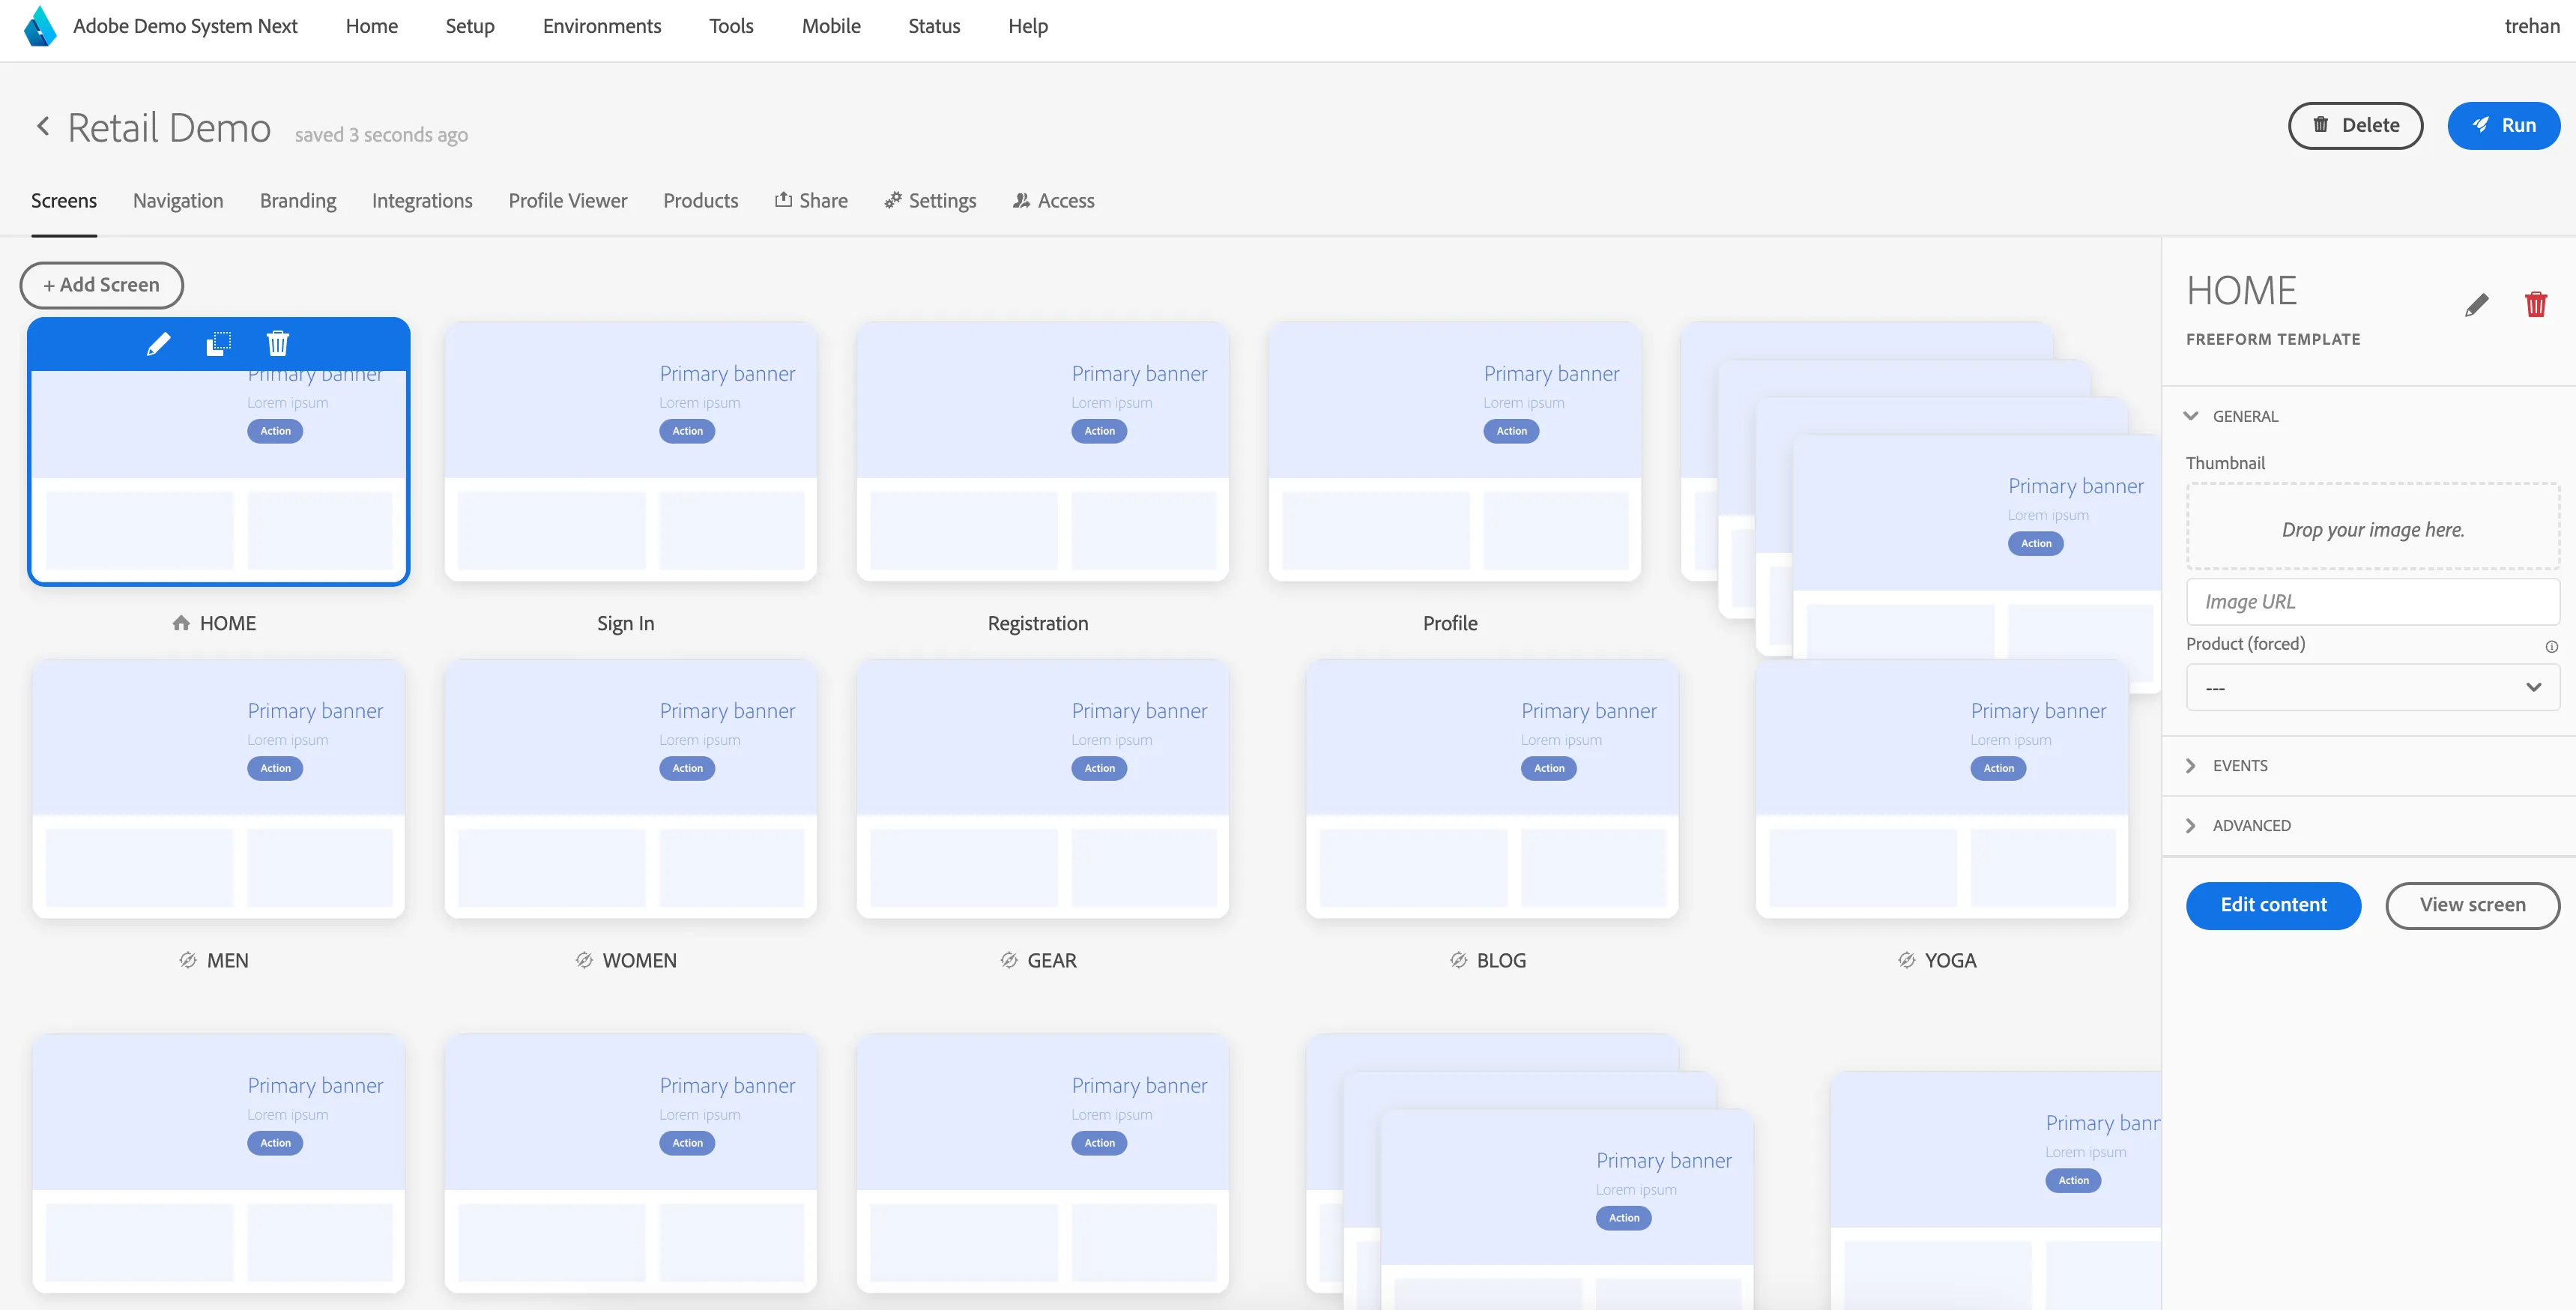
Task: Select the Registration screen thumbnail
Action: (1043, 451)
